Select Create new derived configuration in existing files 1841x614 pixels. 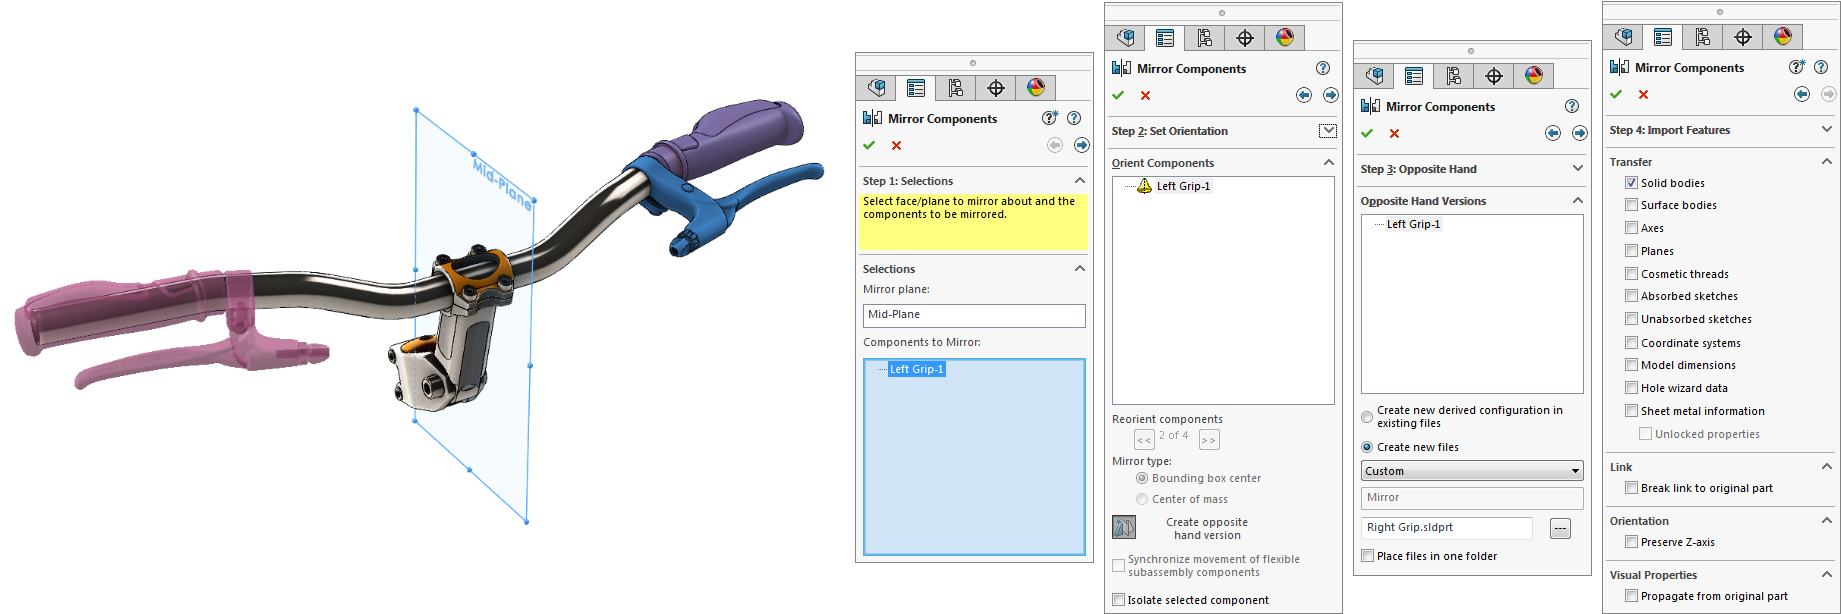[x=1367, y=417]
